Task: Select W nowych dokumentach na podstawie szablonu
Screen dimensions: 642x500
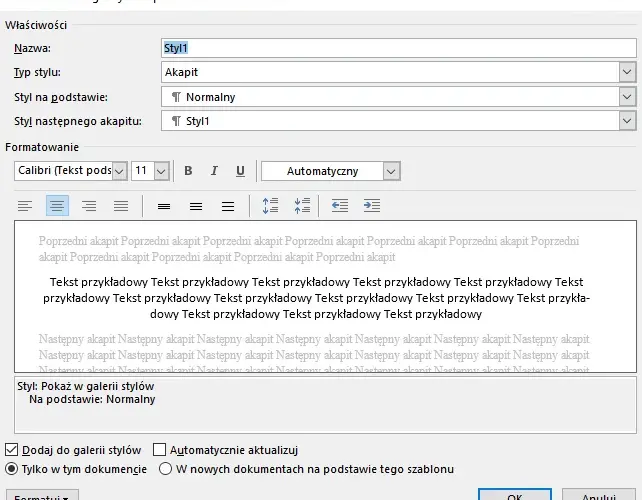Action: [165, 468]
